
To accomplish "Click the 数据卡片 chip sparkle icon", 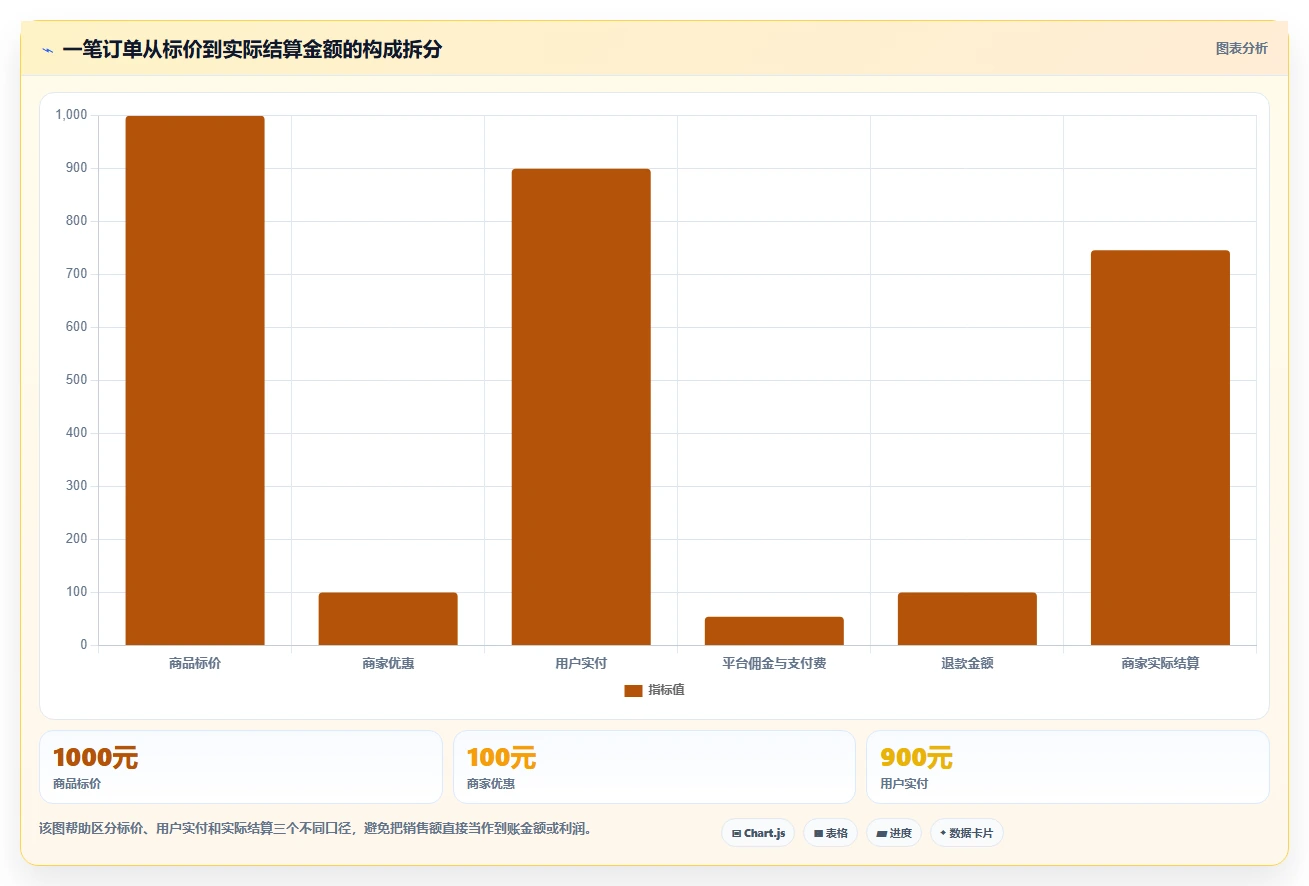I will 943,832.
